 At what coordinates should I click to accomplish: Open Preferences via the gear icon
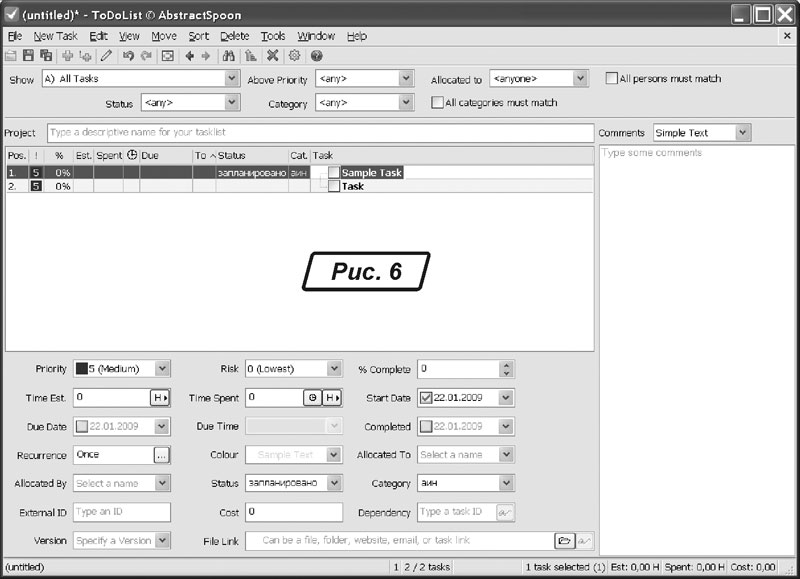[x=294, y=56]
